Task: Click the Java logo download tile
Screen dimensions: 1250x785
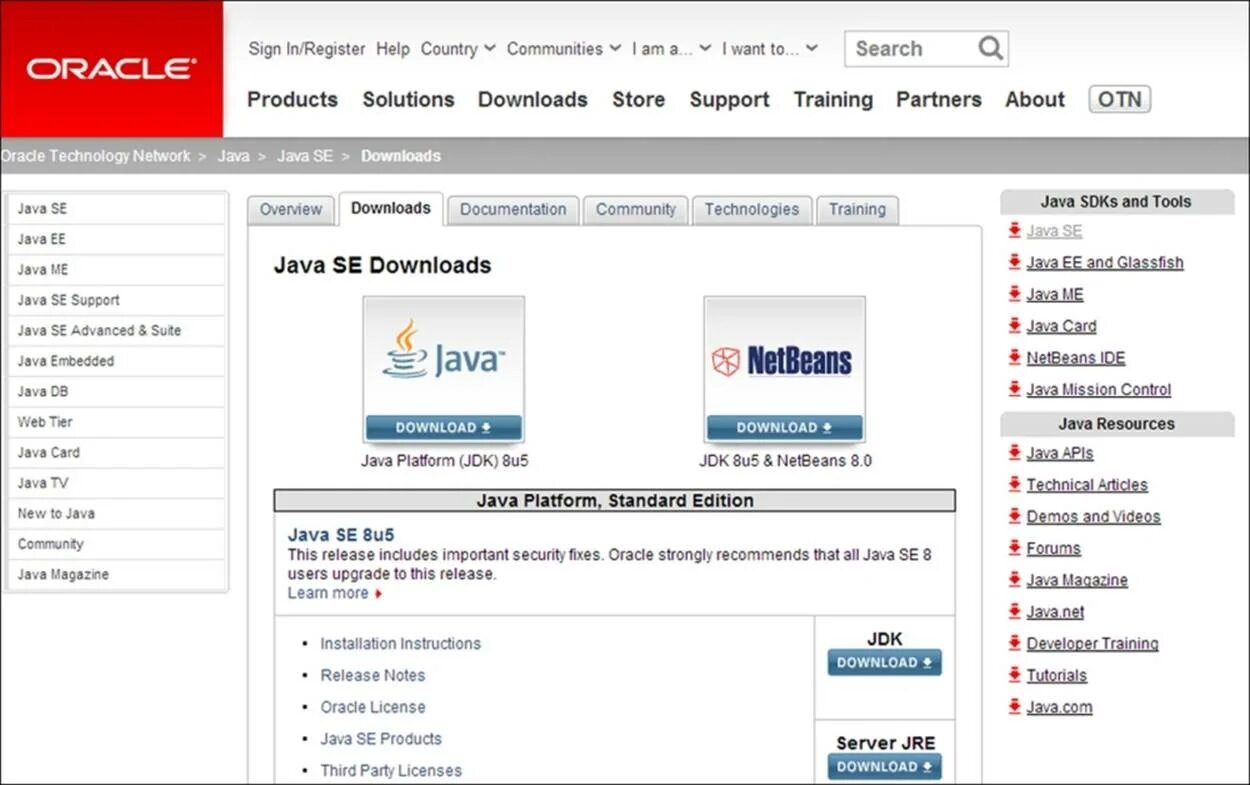Action: [444, 369]
